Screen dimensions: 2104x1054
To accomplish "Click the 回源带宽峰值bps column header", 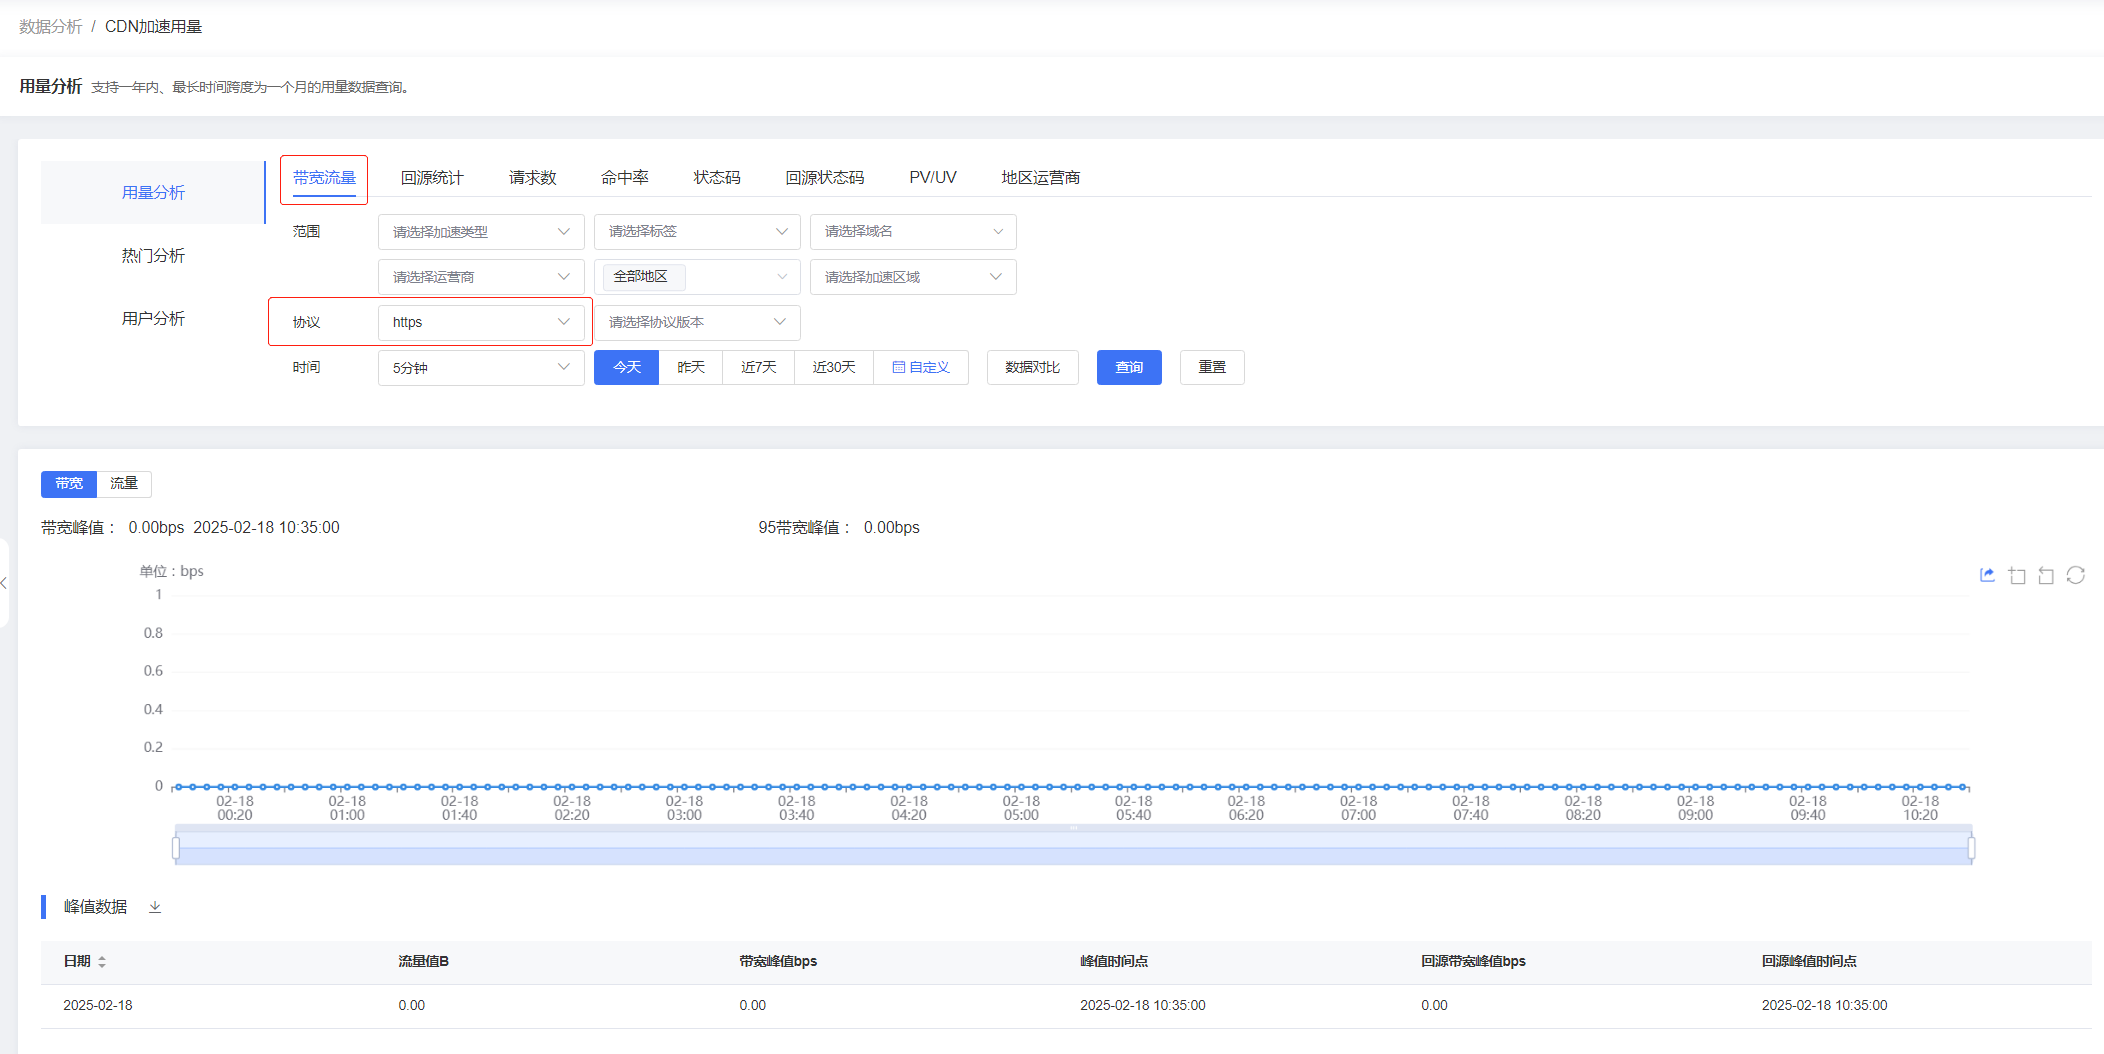I will (x=1473, y=962).
